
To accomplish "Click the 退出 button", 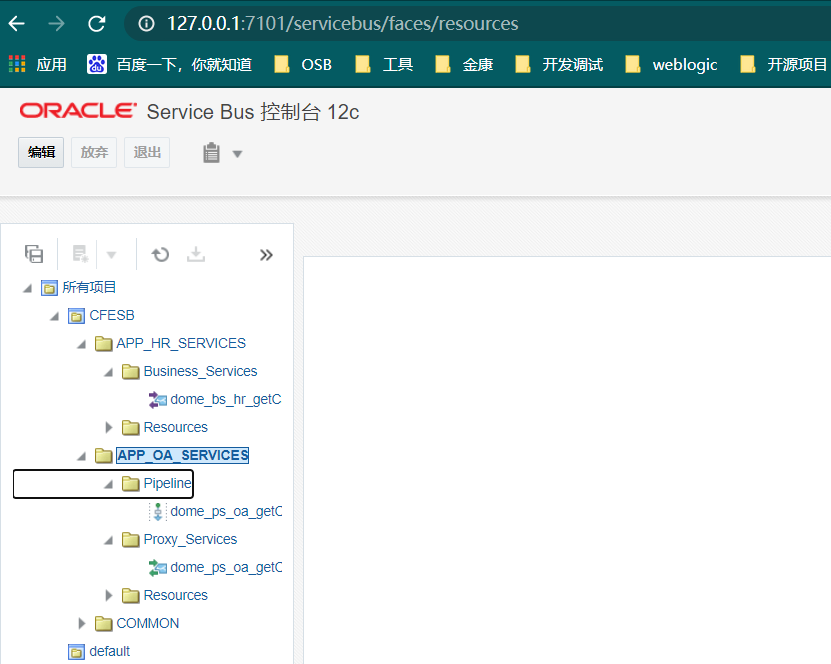I will (x=147, y=153).
